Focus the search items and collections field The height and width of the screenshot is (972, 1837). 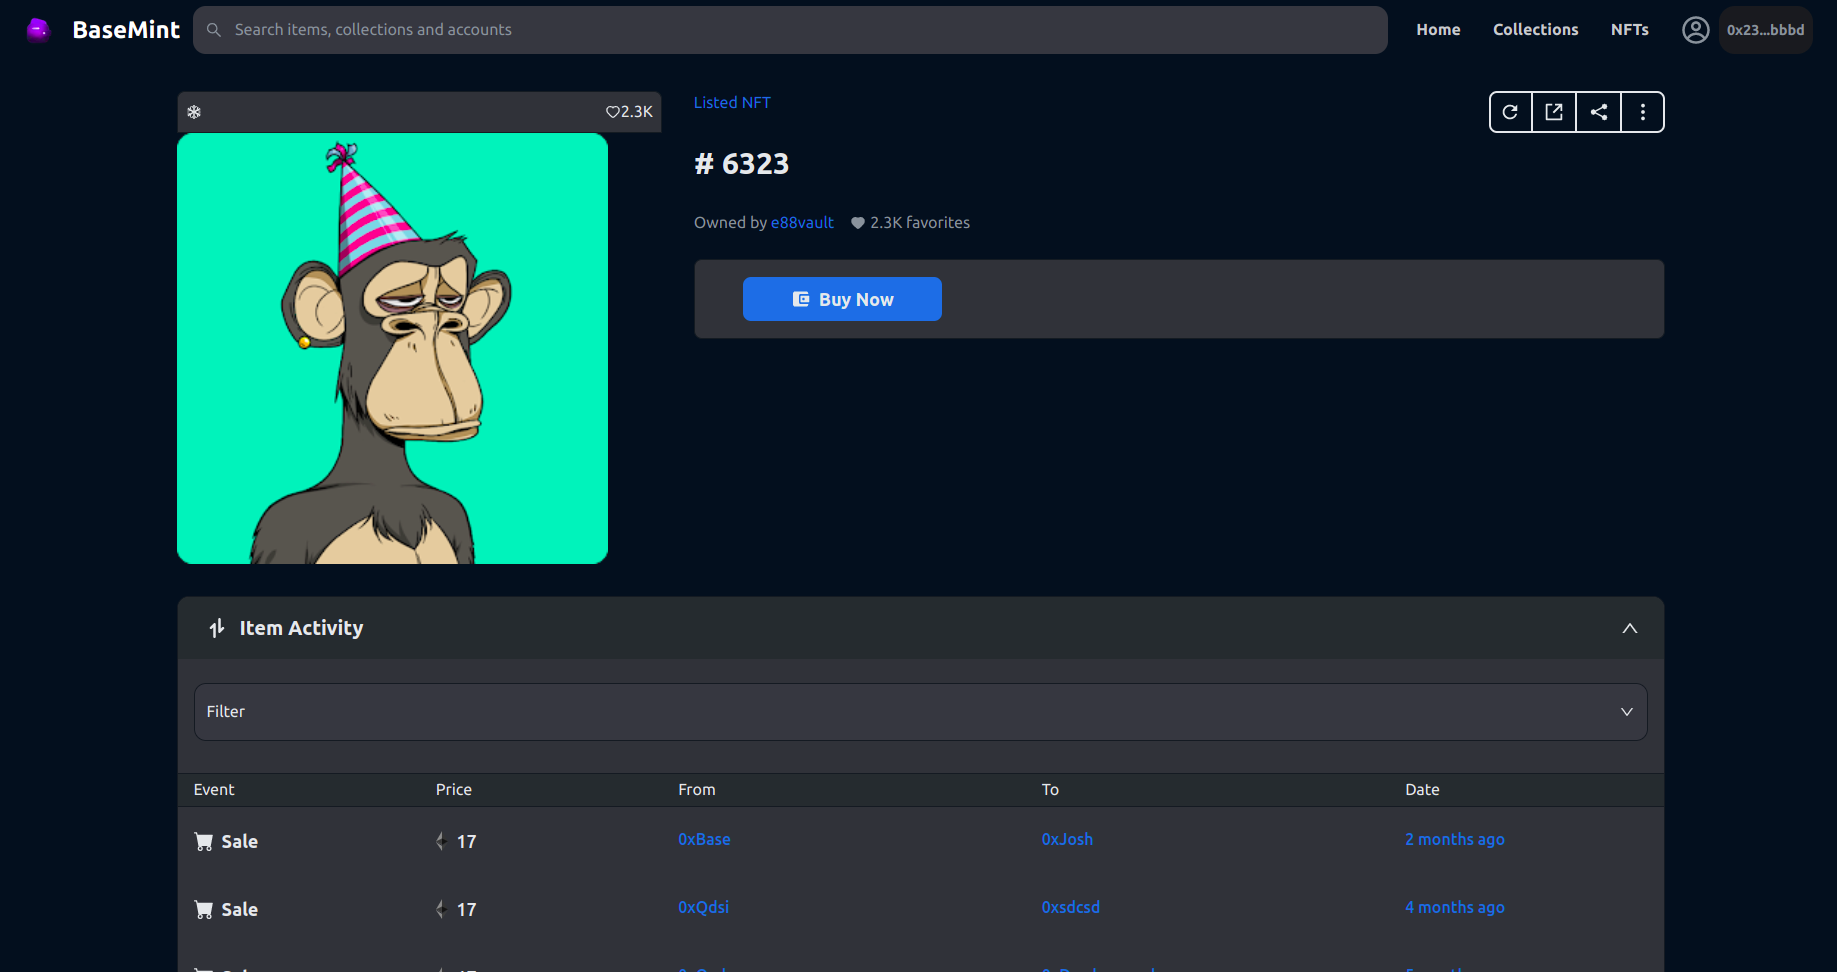point(790,30)
